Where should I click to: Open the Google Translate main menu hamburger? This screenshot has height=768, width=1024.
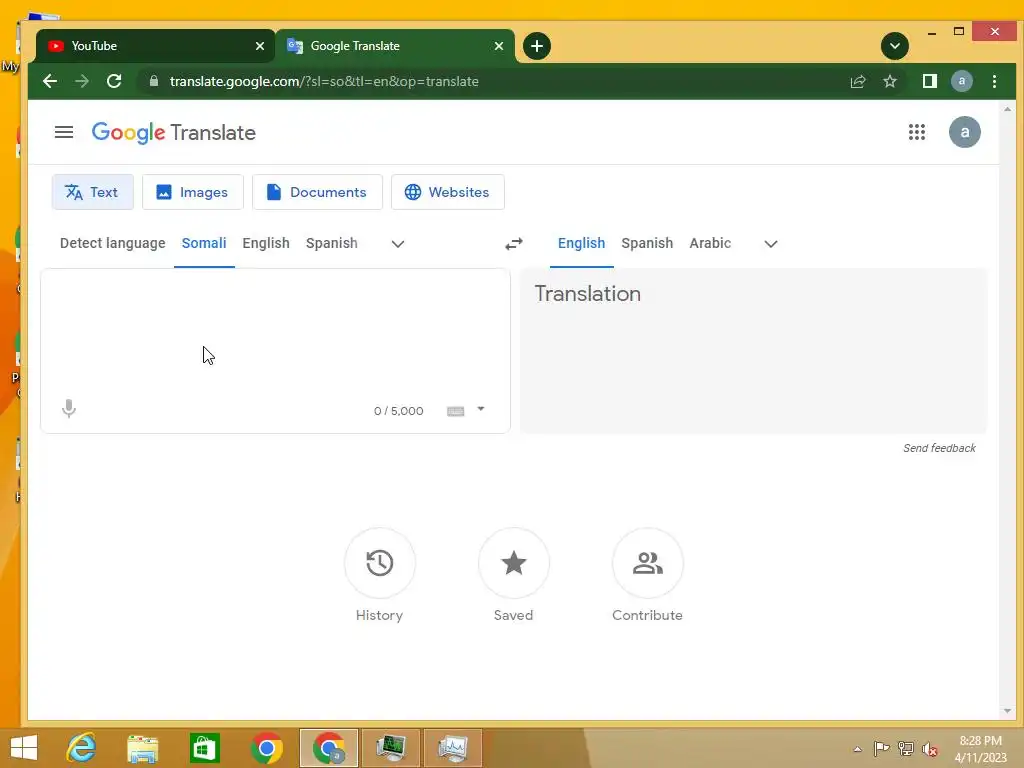pos(63,133)
